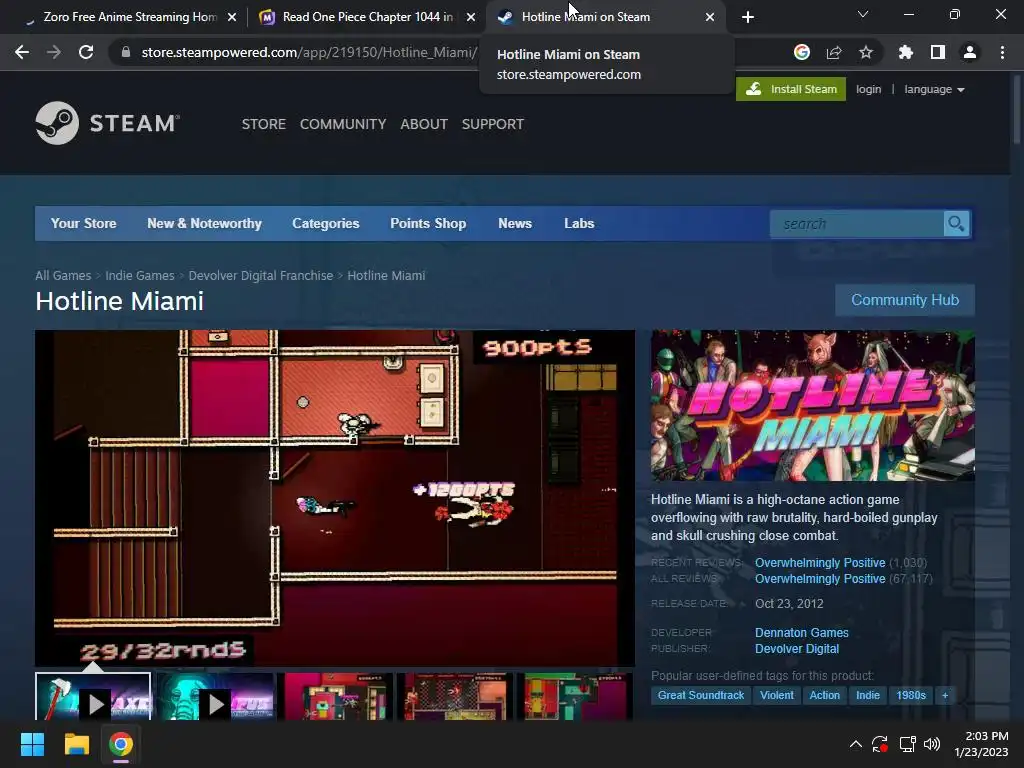Select the 1980s tag
This screenshot has width=1024, height=768.
911,696
